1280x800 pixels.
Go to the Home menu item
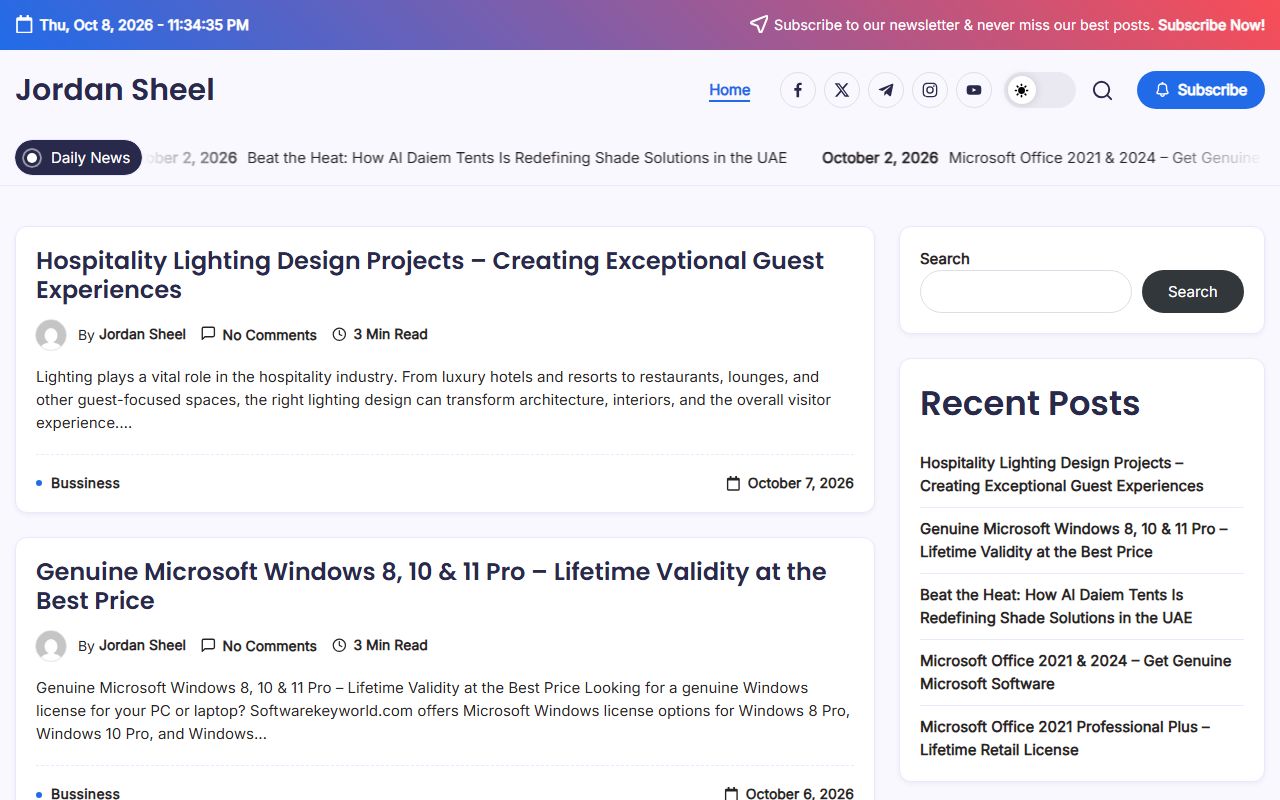(x=730, y=90)
